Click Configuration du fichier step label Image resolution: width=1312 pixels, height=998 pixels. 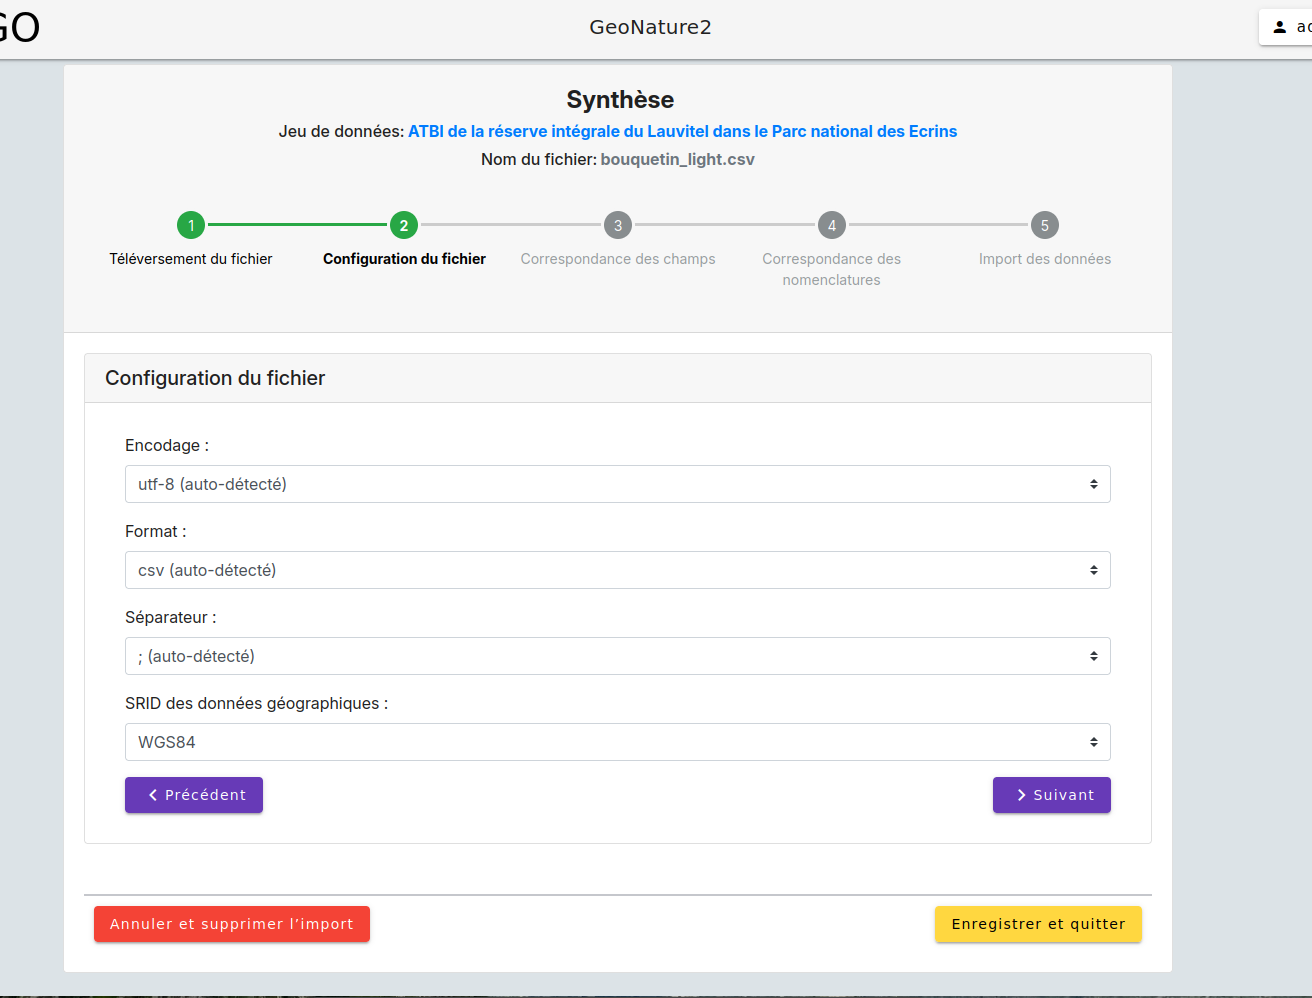[404, 259]
